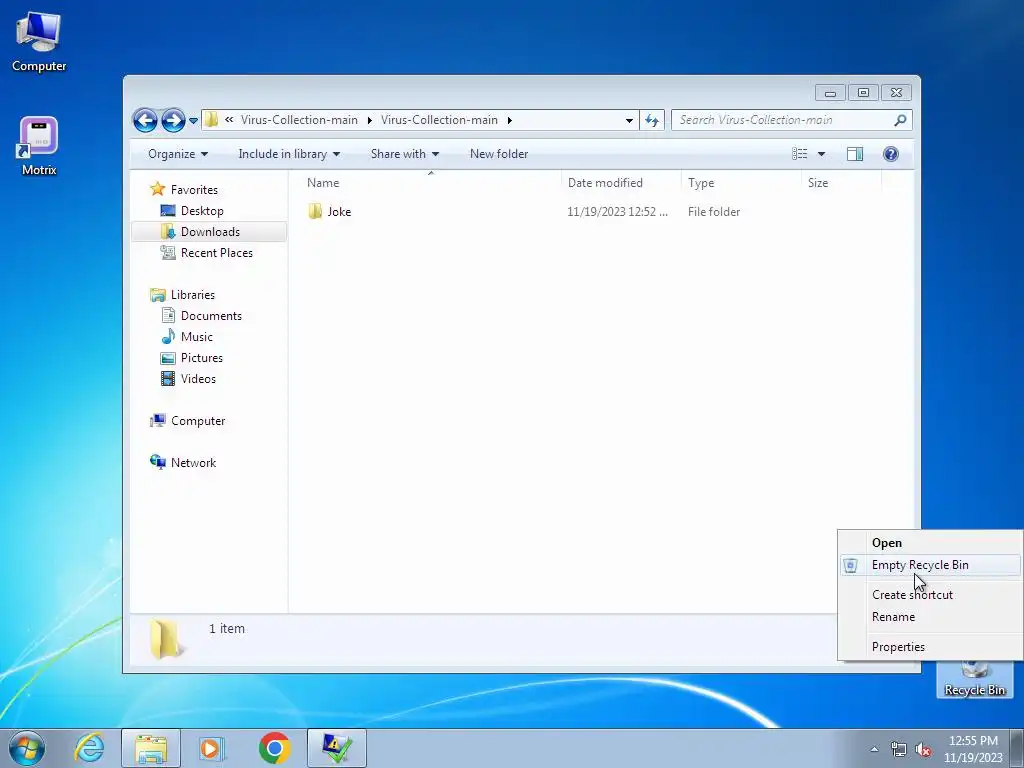Launch Google Chrome from the taskbar

click(x=274, y=748)
